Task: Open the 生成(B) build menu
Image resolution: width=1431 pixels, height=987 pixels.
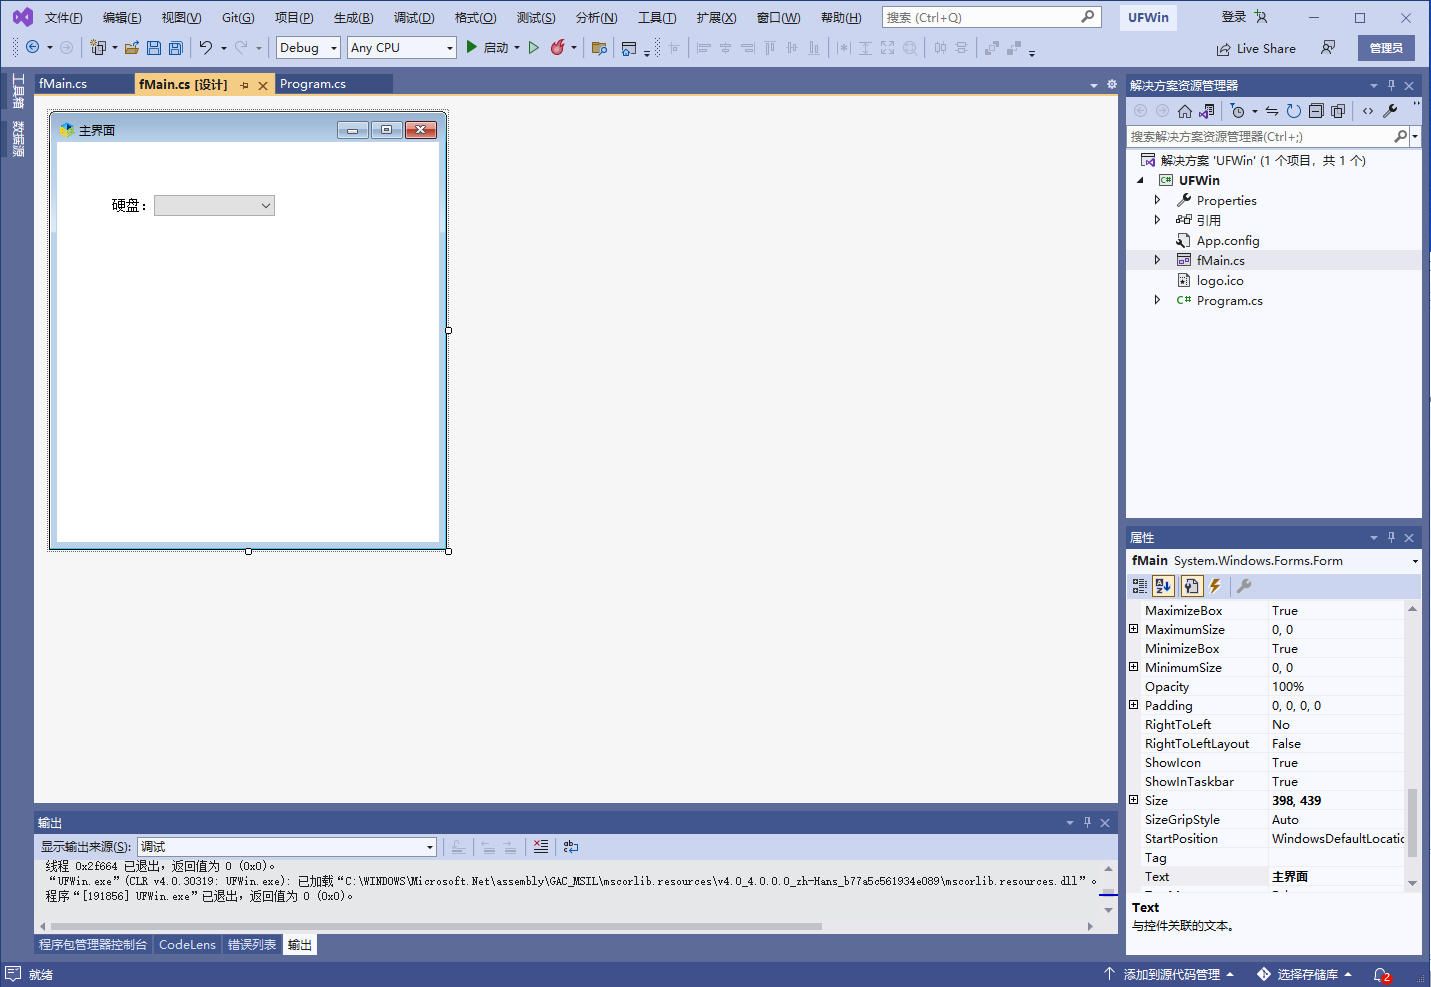Action: pos(354,17)
